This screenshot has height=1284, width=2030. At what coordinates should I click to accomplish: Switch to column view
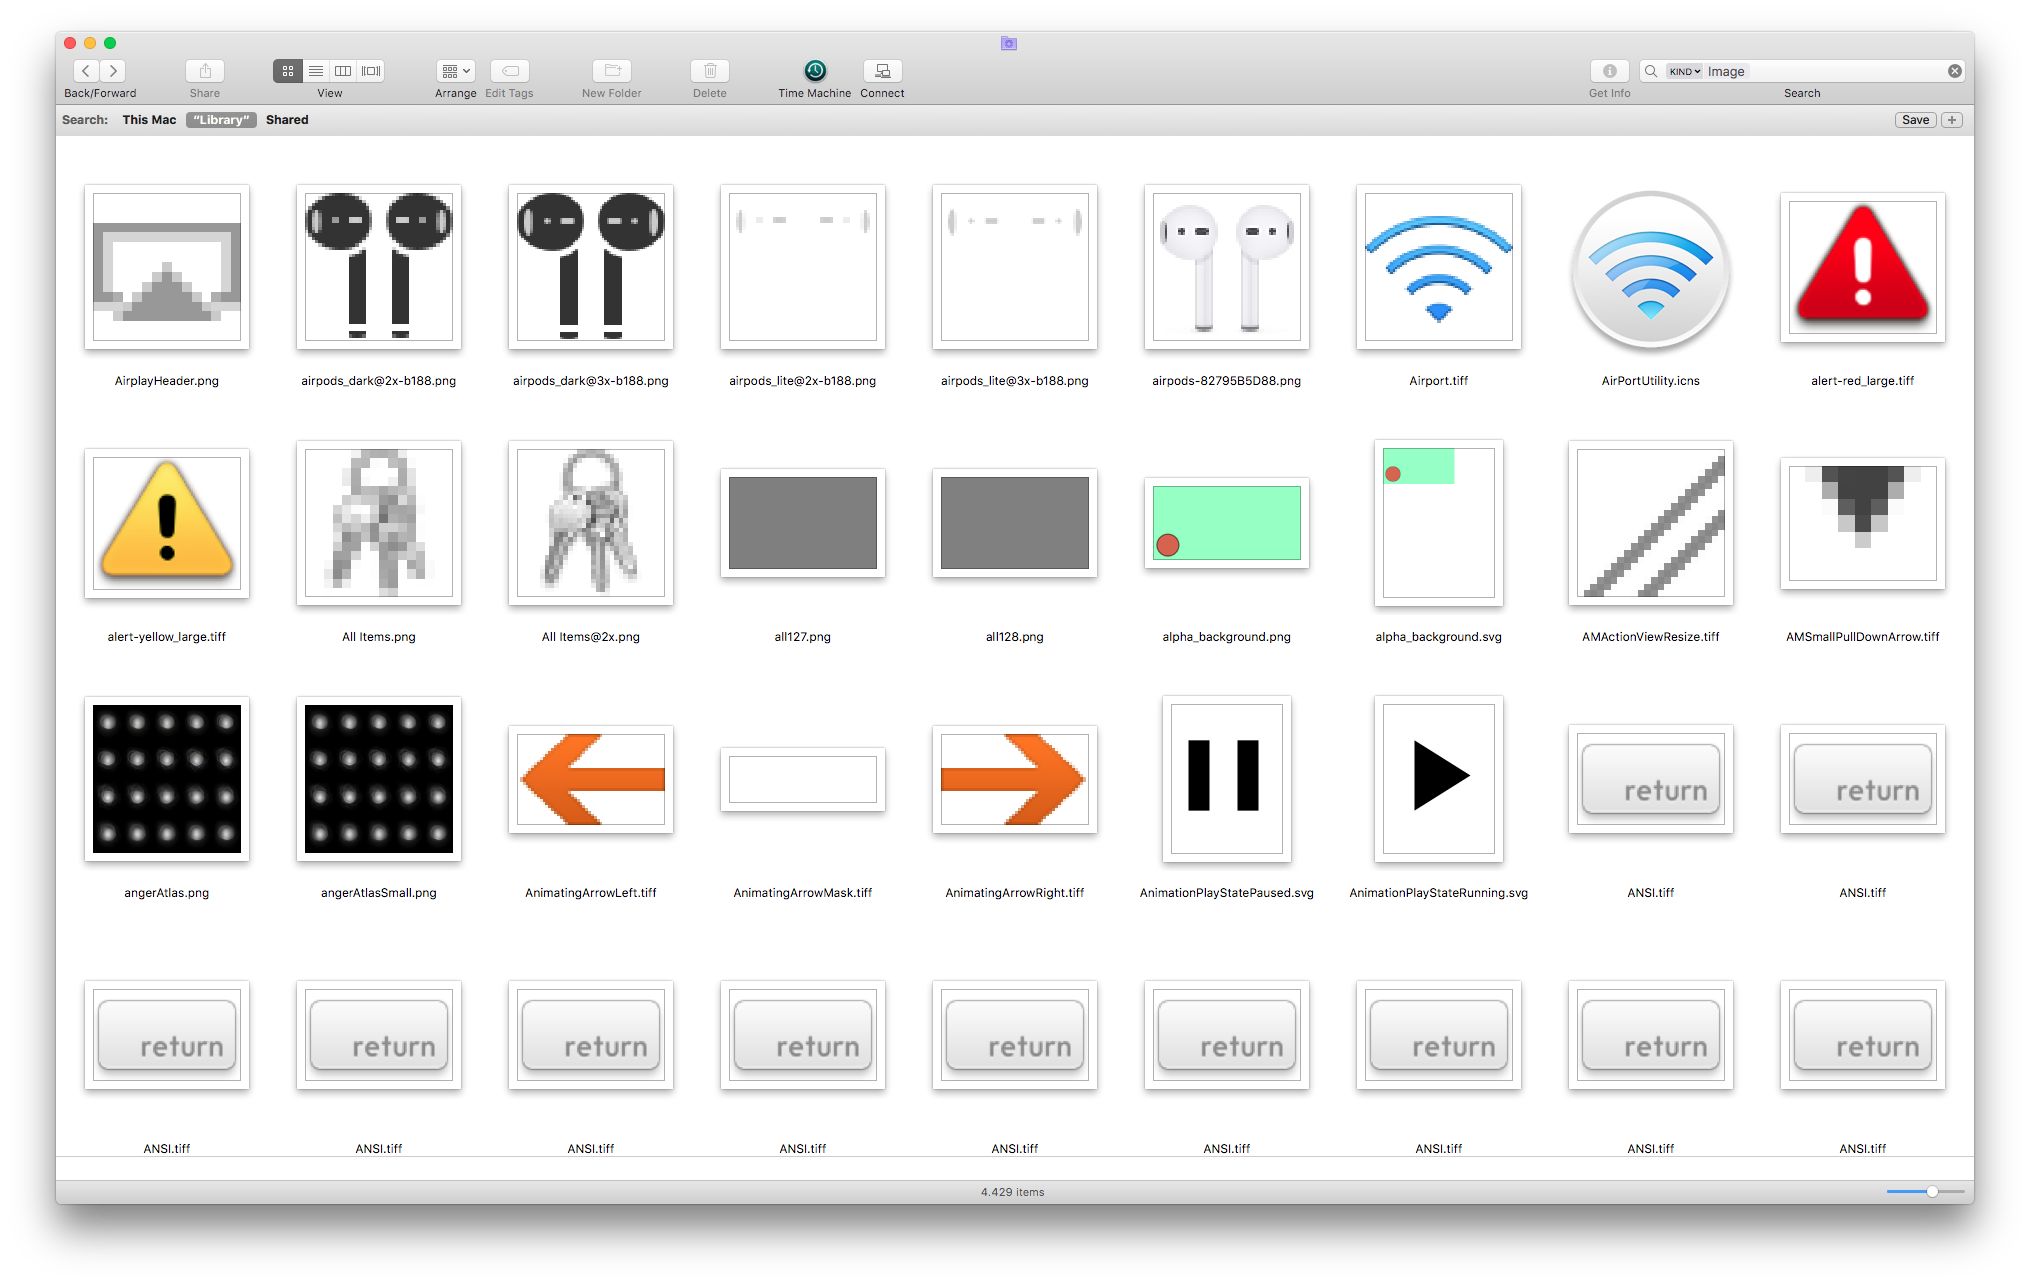343,71
